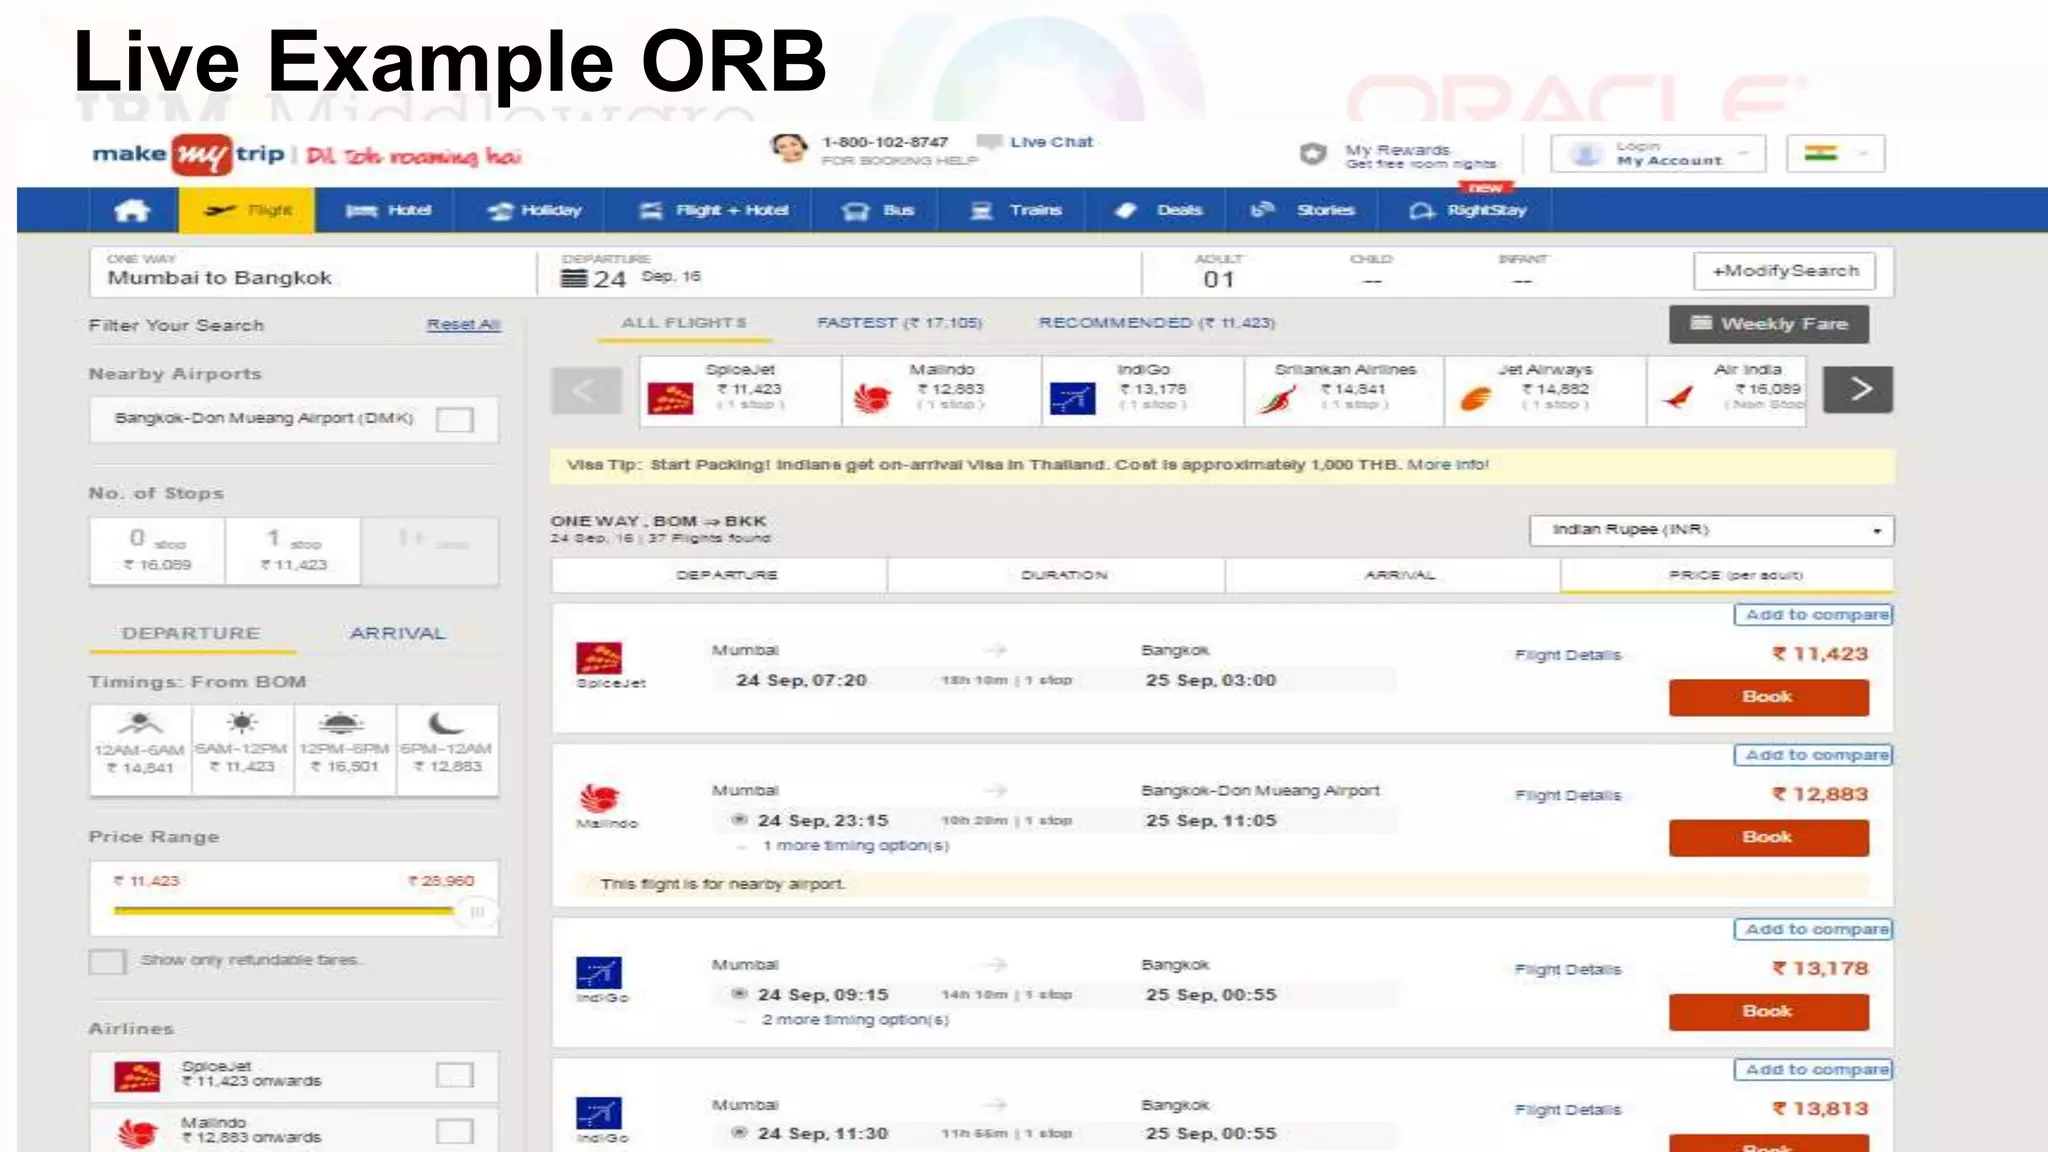Open the MakeMyTrip logo homepage
2048x1152 pixels.
pos(188,154)
